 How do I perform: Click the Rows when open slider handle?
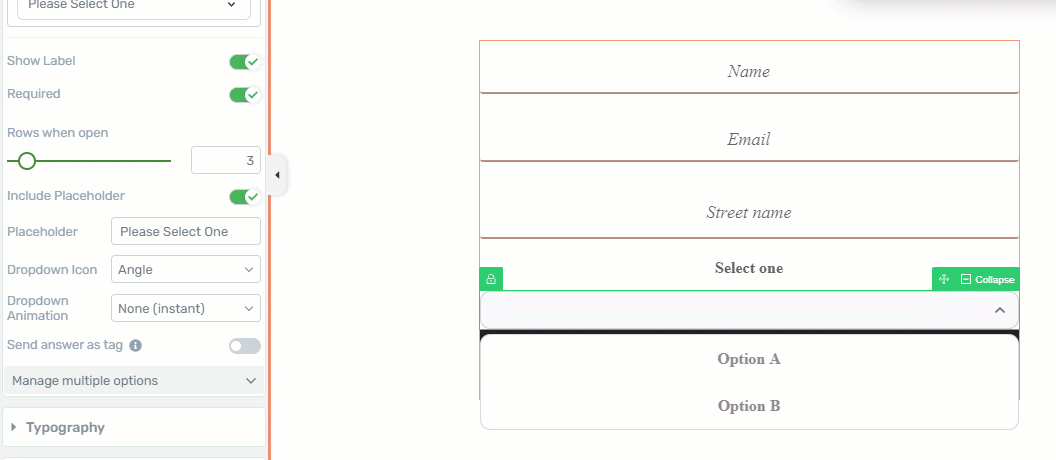click(x=27, y=161)
